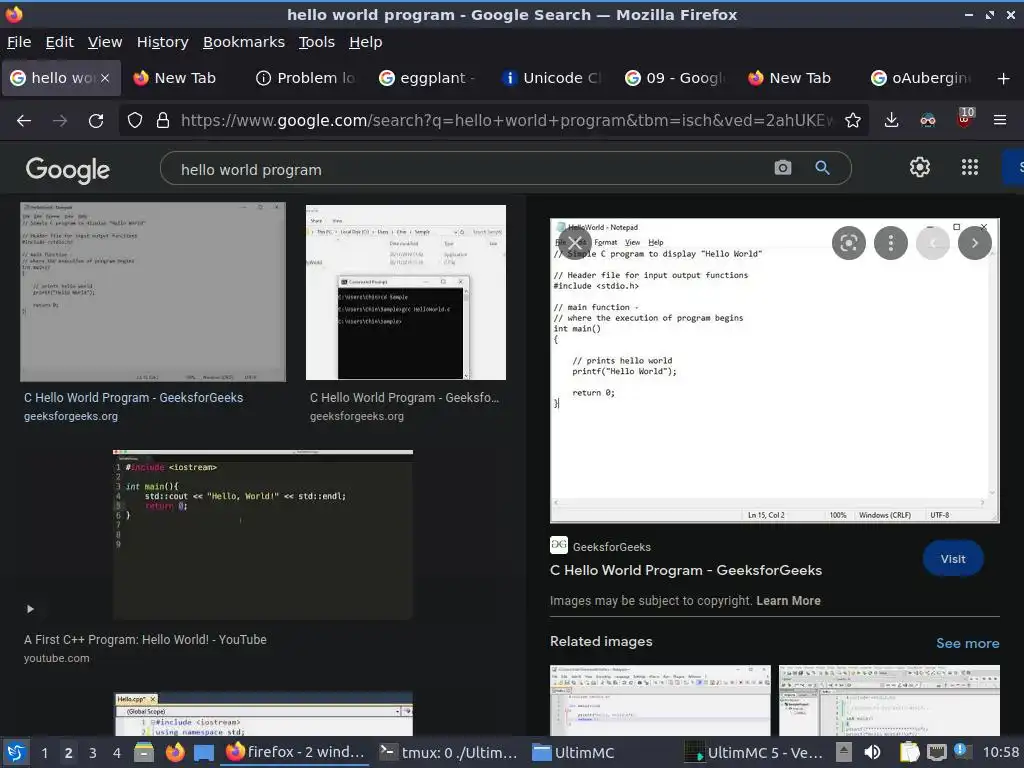The height and width of the screenshot is (768, 1024).
Task: Open the History menu
Action: pyautogui.click(x=163, y=42)
